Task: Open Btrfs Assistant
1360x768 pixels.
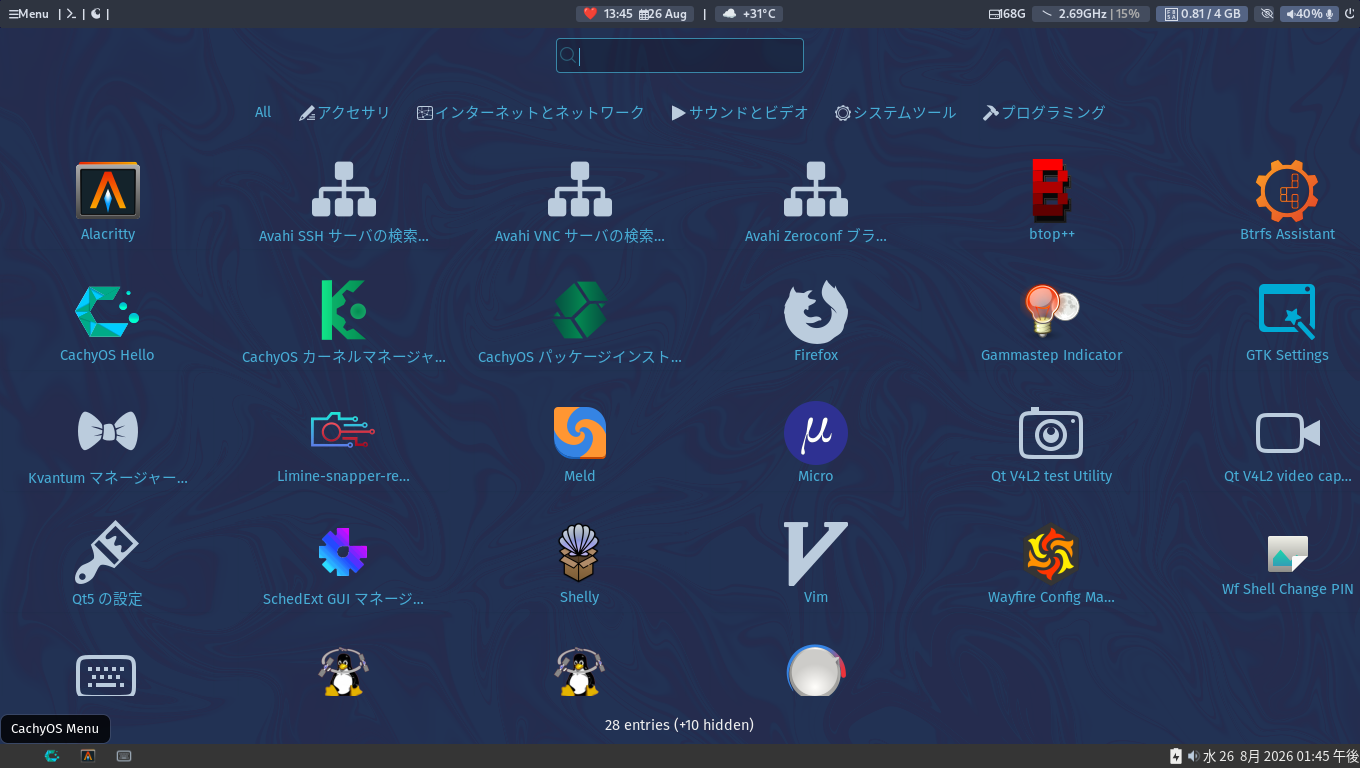Action: click(1288, 202)
